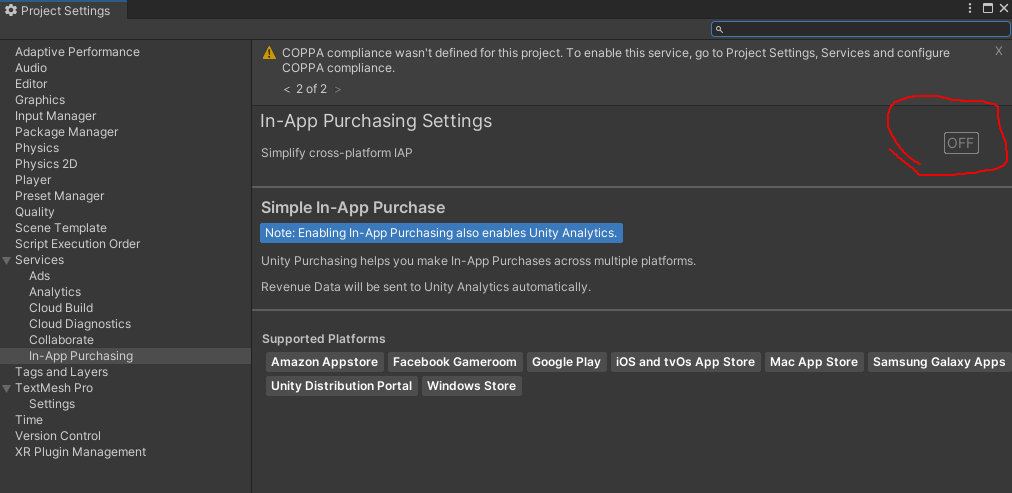1012x493 pixels.
Task: Select Ads under Services
Action: pyautogui.click(x=39, y=276)
